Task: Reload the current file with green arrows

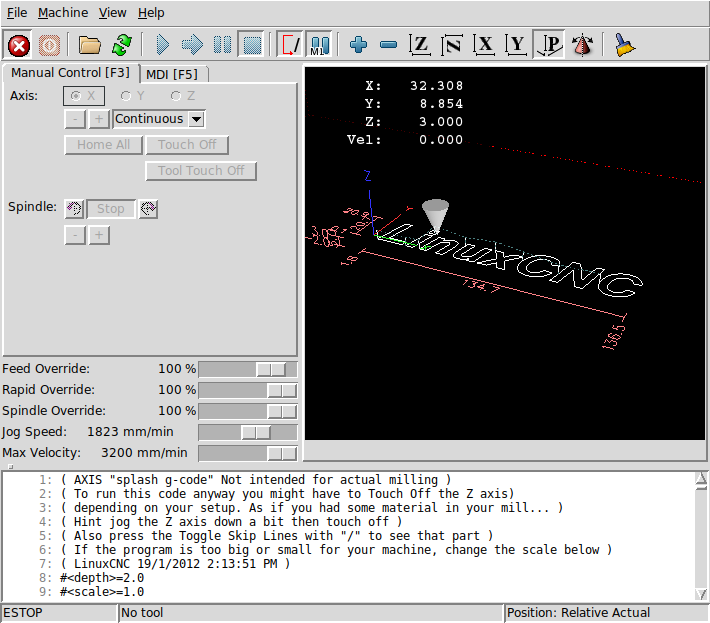Action: click(x=121, y=45)
